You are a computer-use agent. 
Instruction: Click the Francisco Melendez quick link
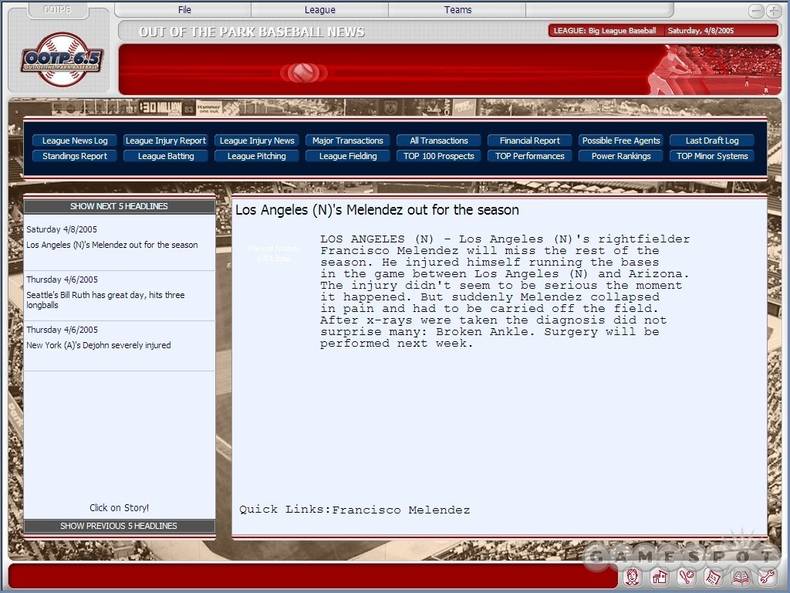click(x=400, y=510)
